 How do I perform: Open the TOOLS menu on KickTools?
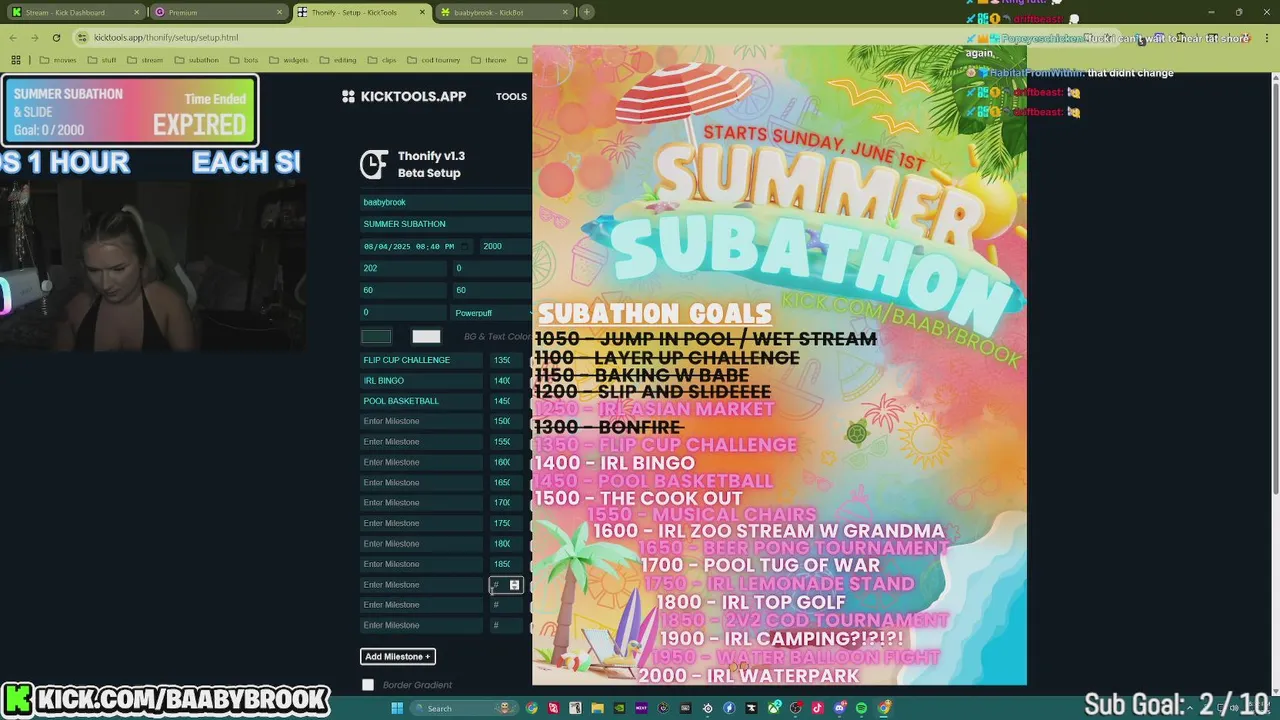(511, 97)
